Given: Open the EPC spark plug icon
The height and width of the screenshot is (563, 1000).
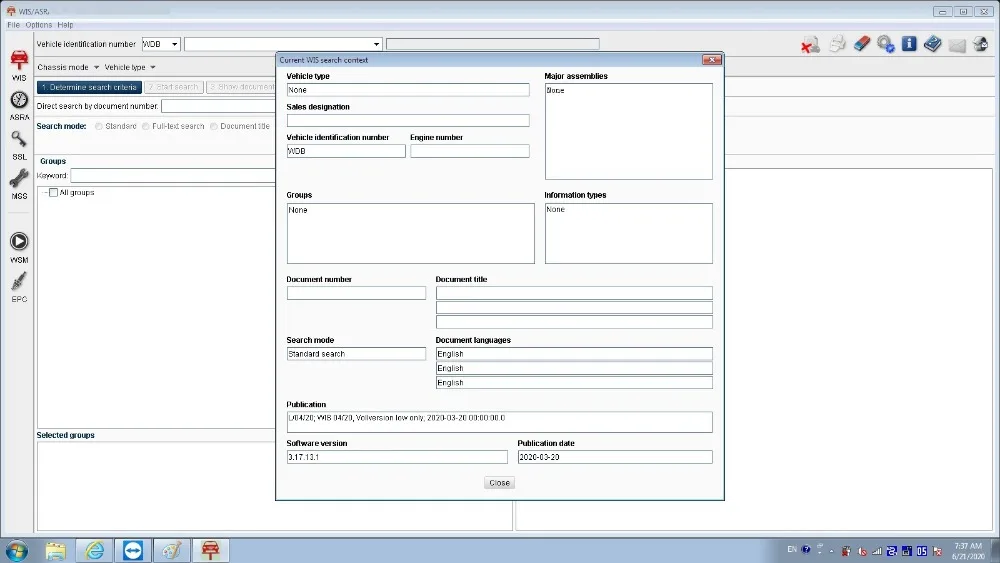Looking at the screenshot, I should point(19,281).
